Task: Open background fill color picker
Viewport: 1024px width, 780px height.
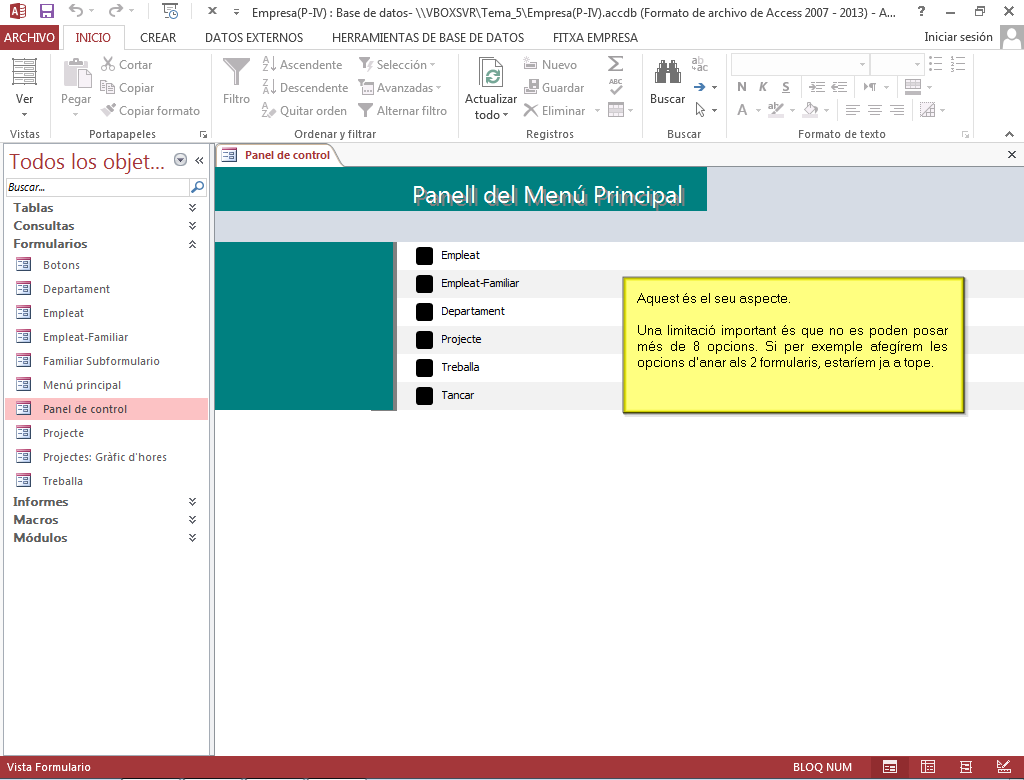Action: [827, 110]
